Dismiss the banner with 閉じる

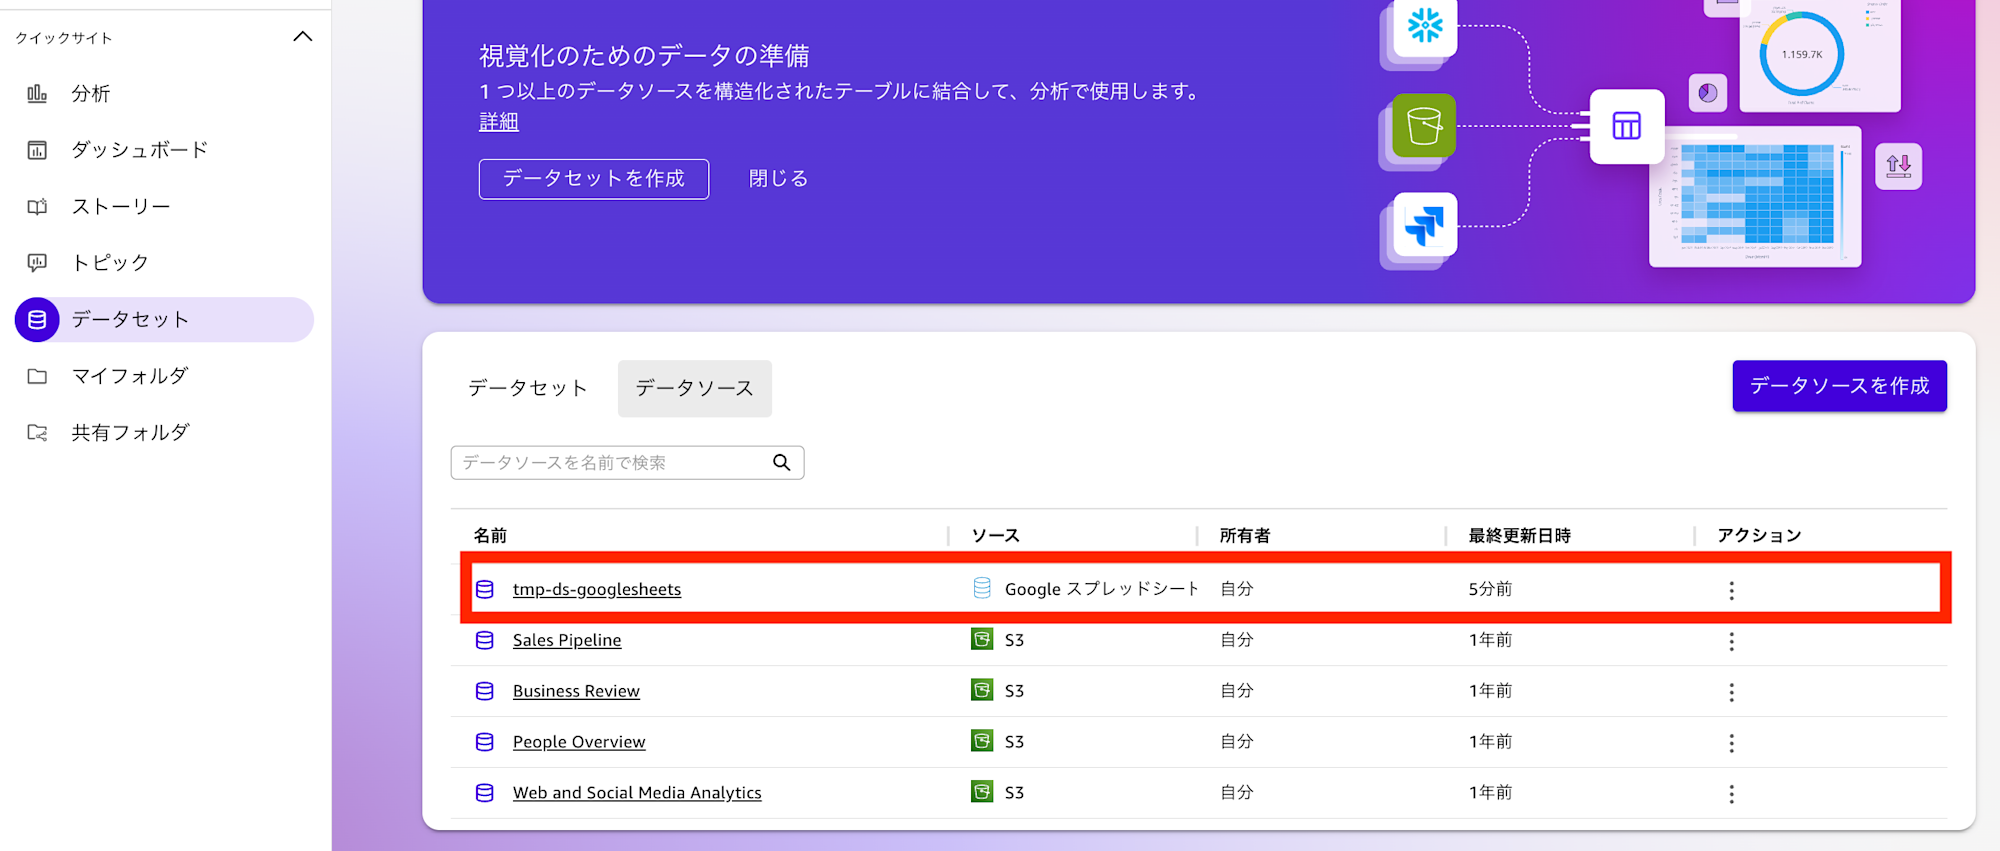[x=778, y=179]
